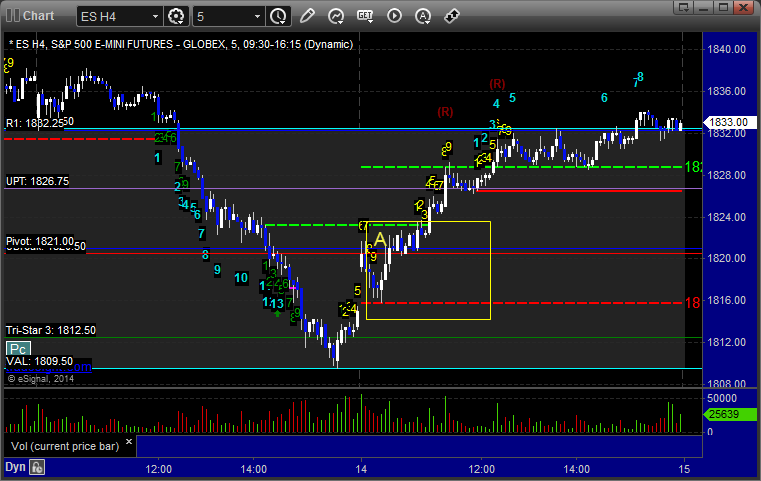The image size is (761, 481).
Task: Open the GET studies menu
Action: (x=365, y=16)
